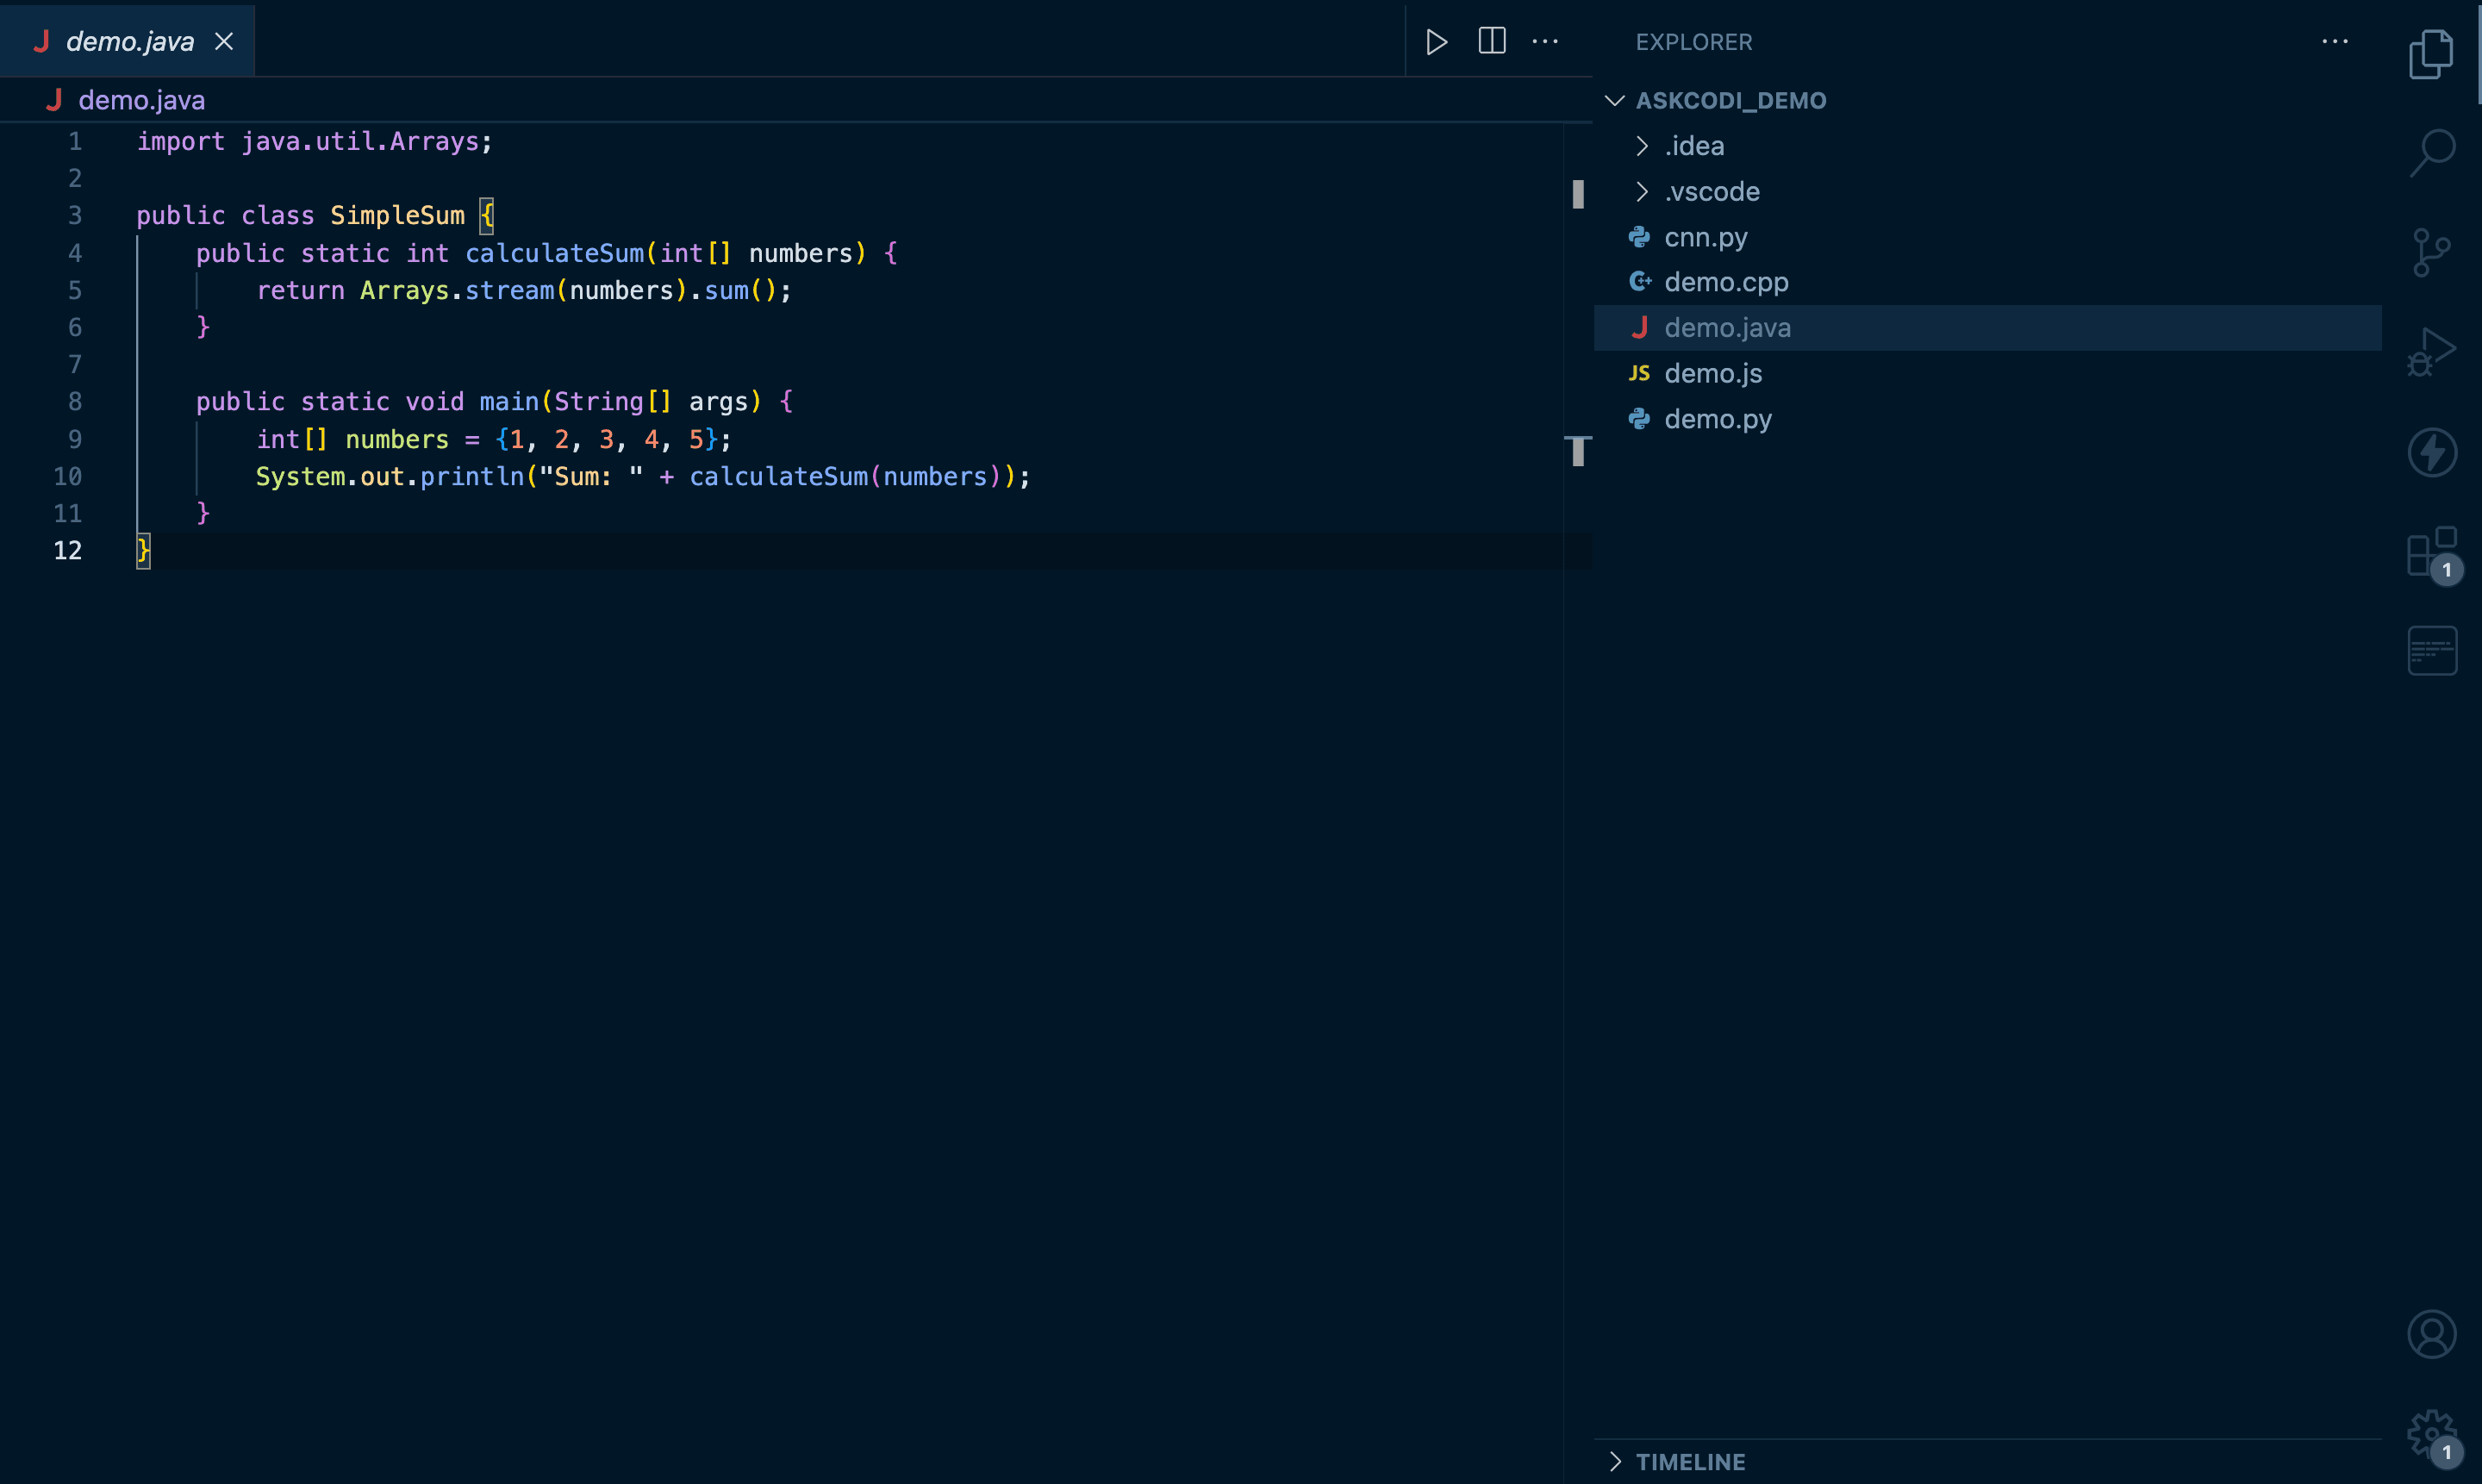Open the panel icon below Extensions
Image resolution: width=2482 pixels, height=1484 pixels.
pyautogui.click(x=2431, y=651)
